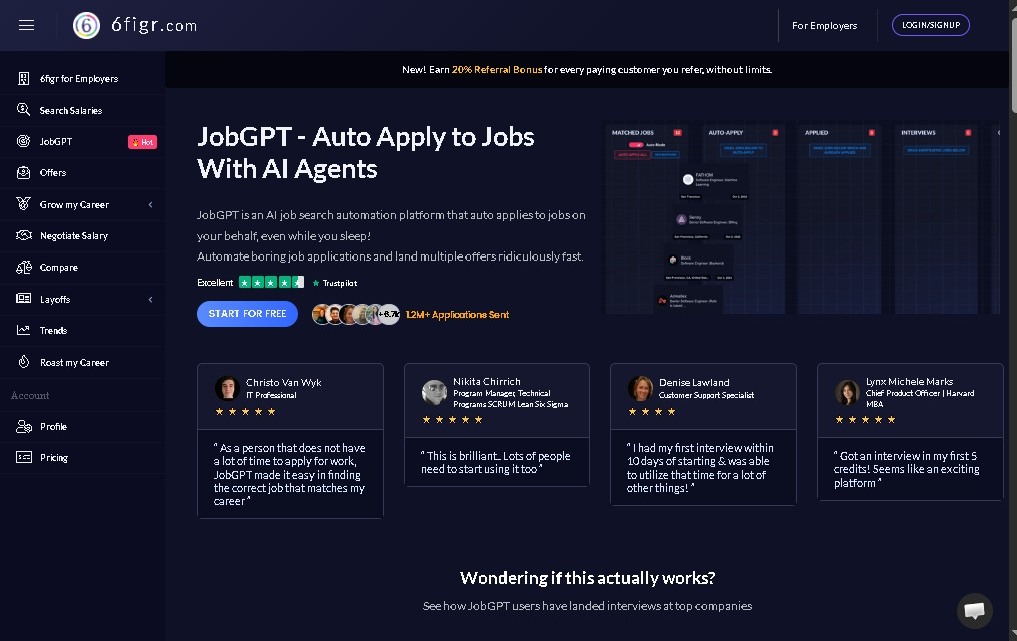This screenshot has width=1017, height=641.
Task: Open the Trends menu item
Action: point(82,330)
